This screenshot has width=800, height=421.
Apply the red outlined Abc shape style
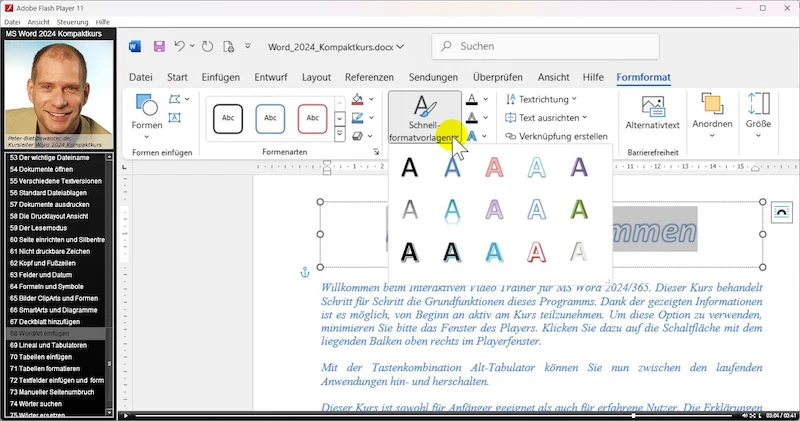click(x=312, y=118)
